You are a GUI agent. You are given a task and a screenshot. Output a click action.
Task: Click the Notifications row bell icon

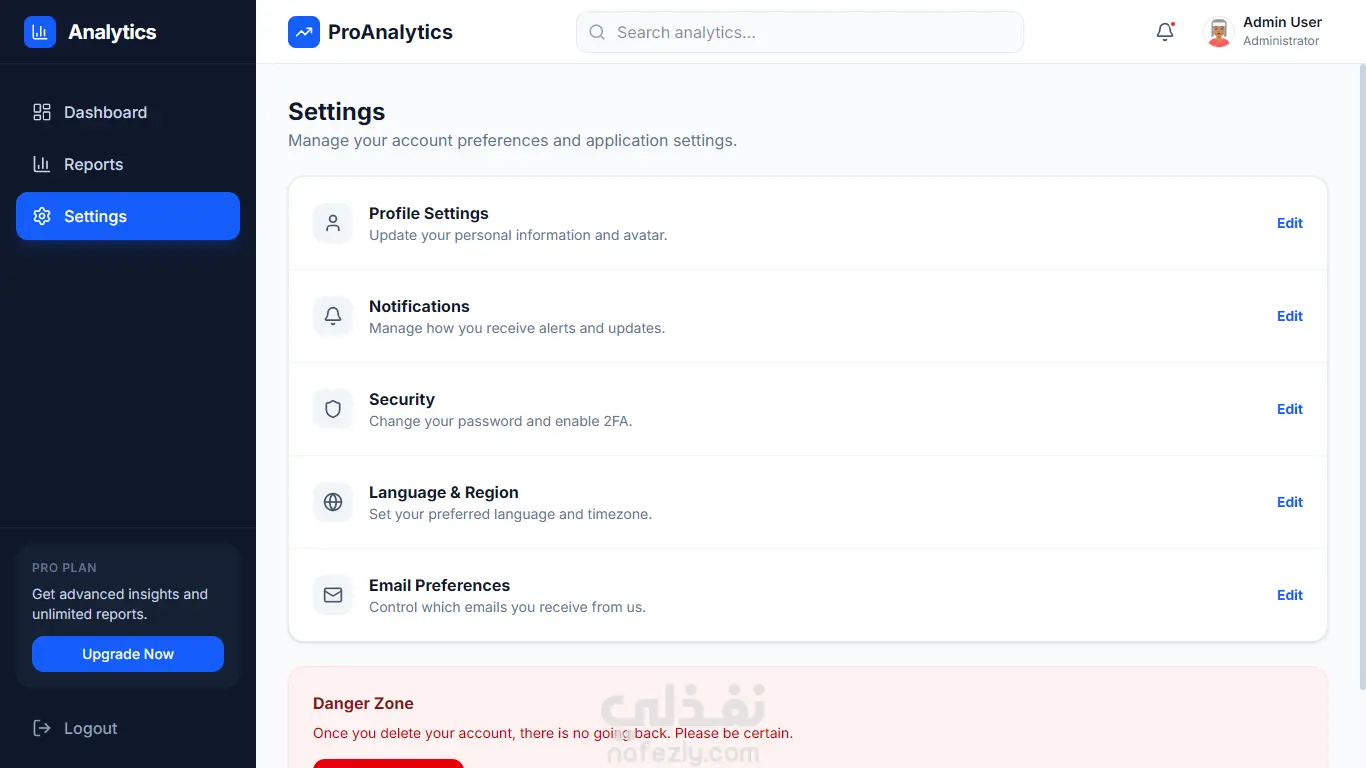pos(333,316)
